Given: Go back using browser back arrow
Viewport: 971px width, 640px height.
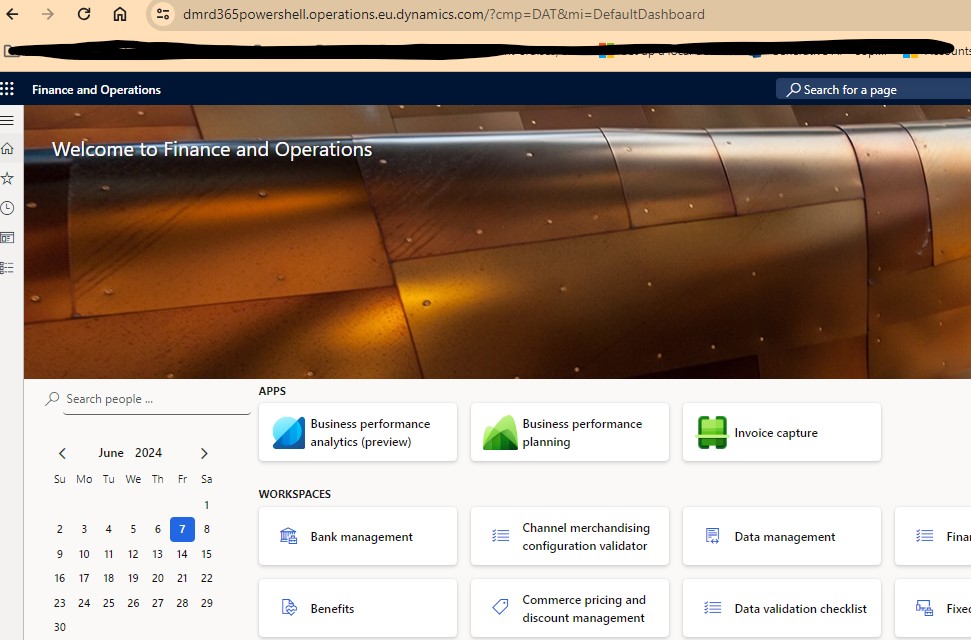Looking at the screenshot, I should [x=12, y=14].
